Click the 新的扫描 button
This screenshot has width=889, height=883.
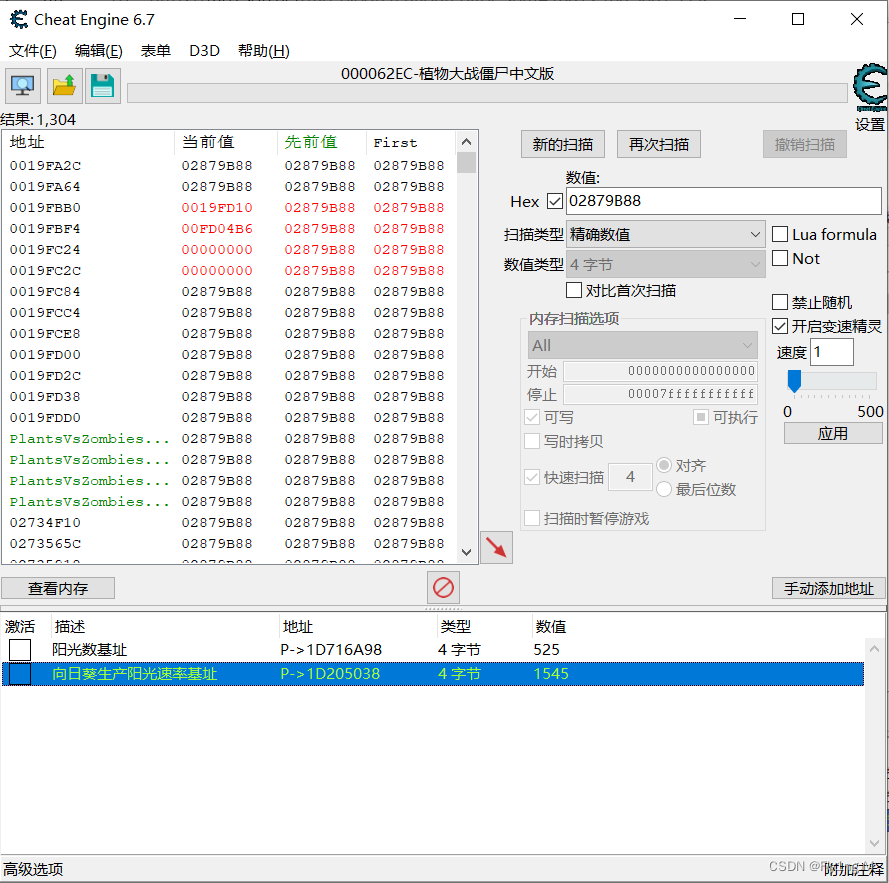562,145
